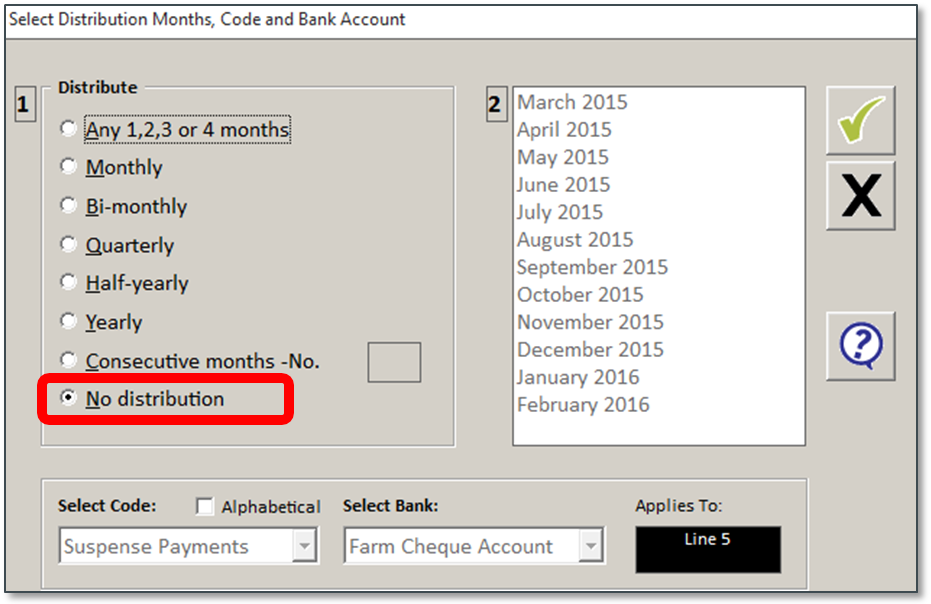Click the black Line 5 indicator box

(x=708, y=549)
